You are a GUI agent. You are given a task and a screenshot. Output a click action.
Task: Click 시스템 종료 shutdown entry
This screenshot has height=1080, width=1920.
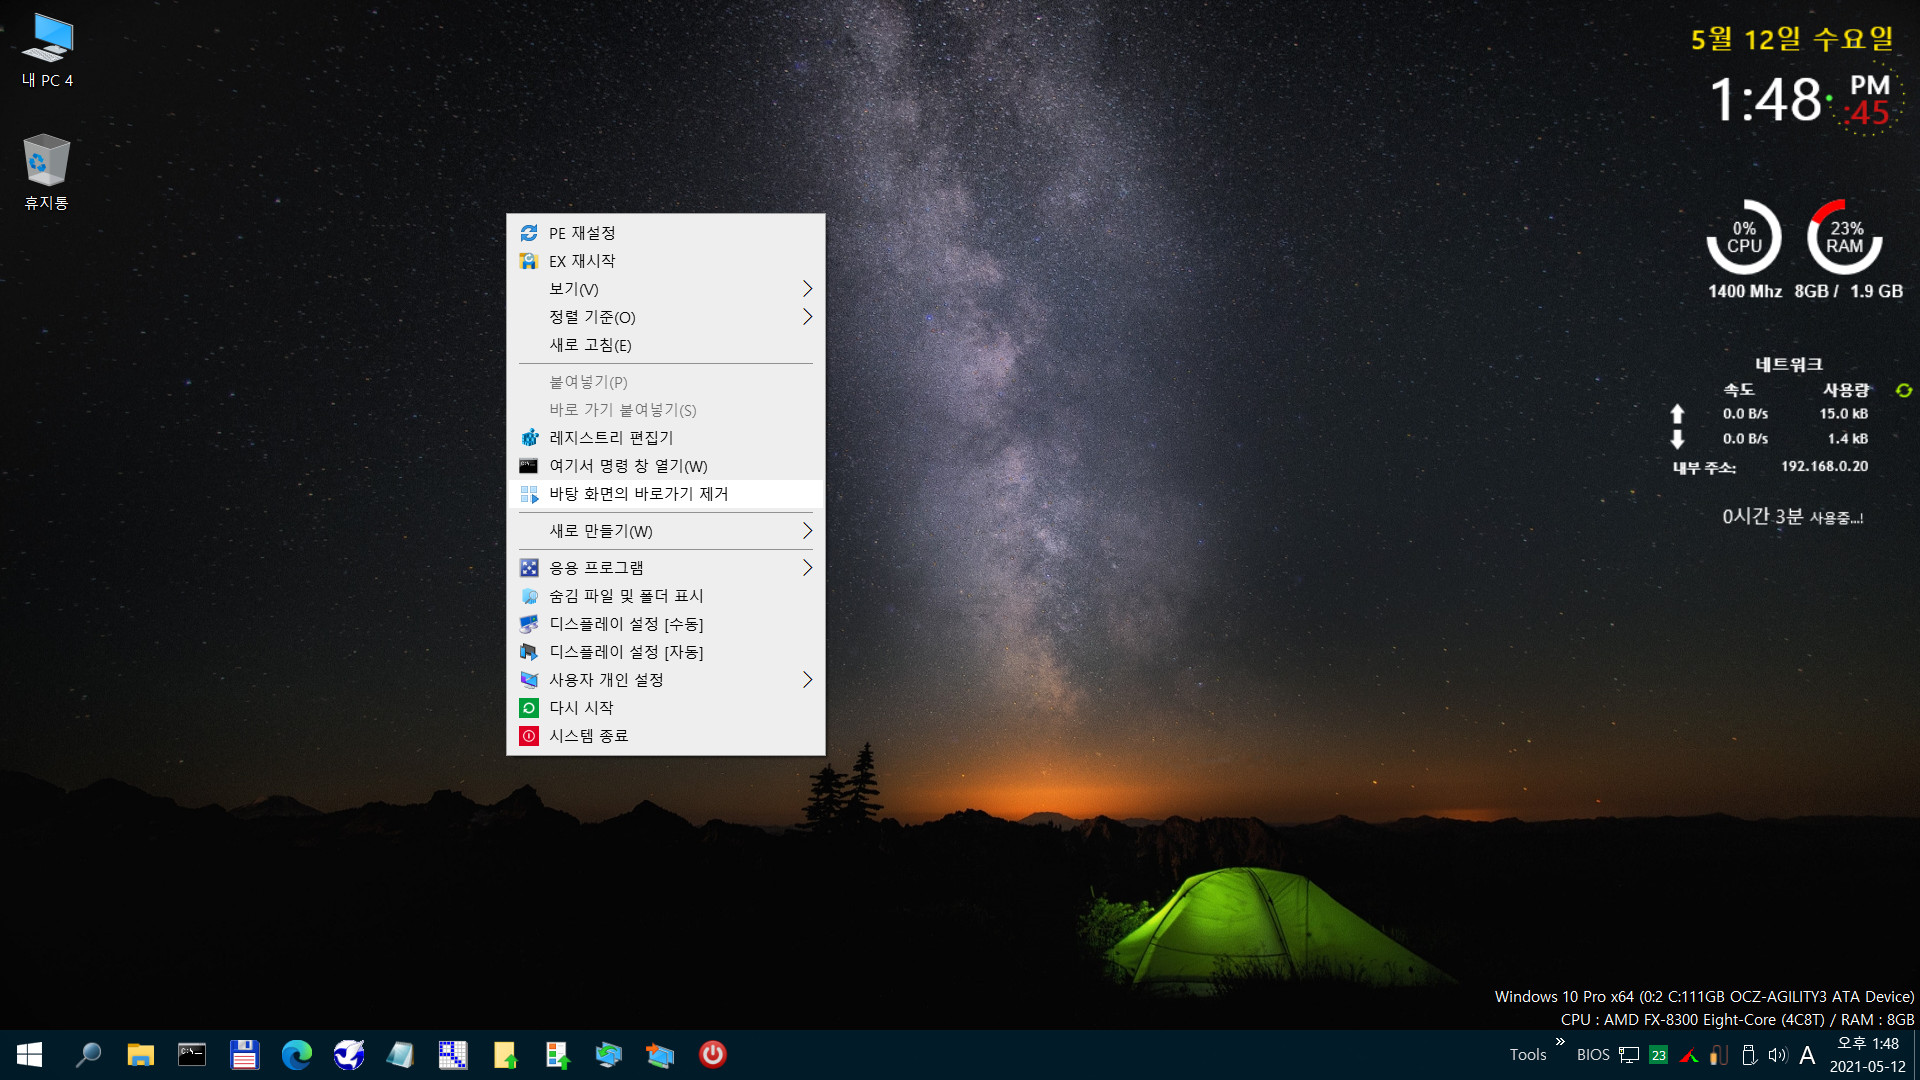coord(666,736)
